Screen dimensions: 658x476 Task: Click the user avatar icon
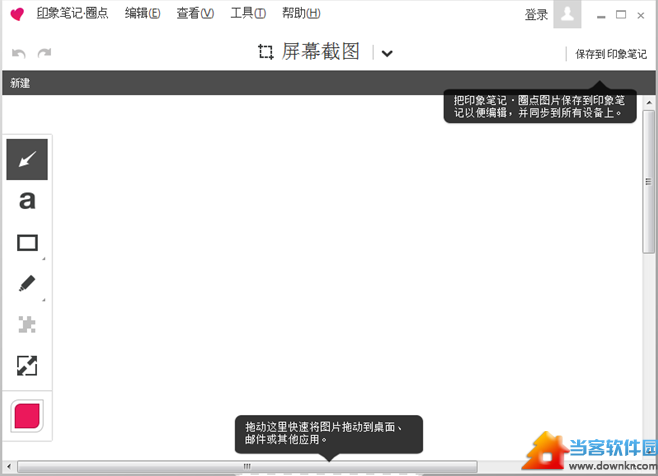coord(567,14)
